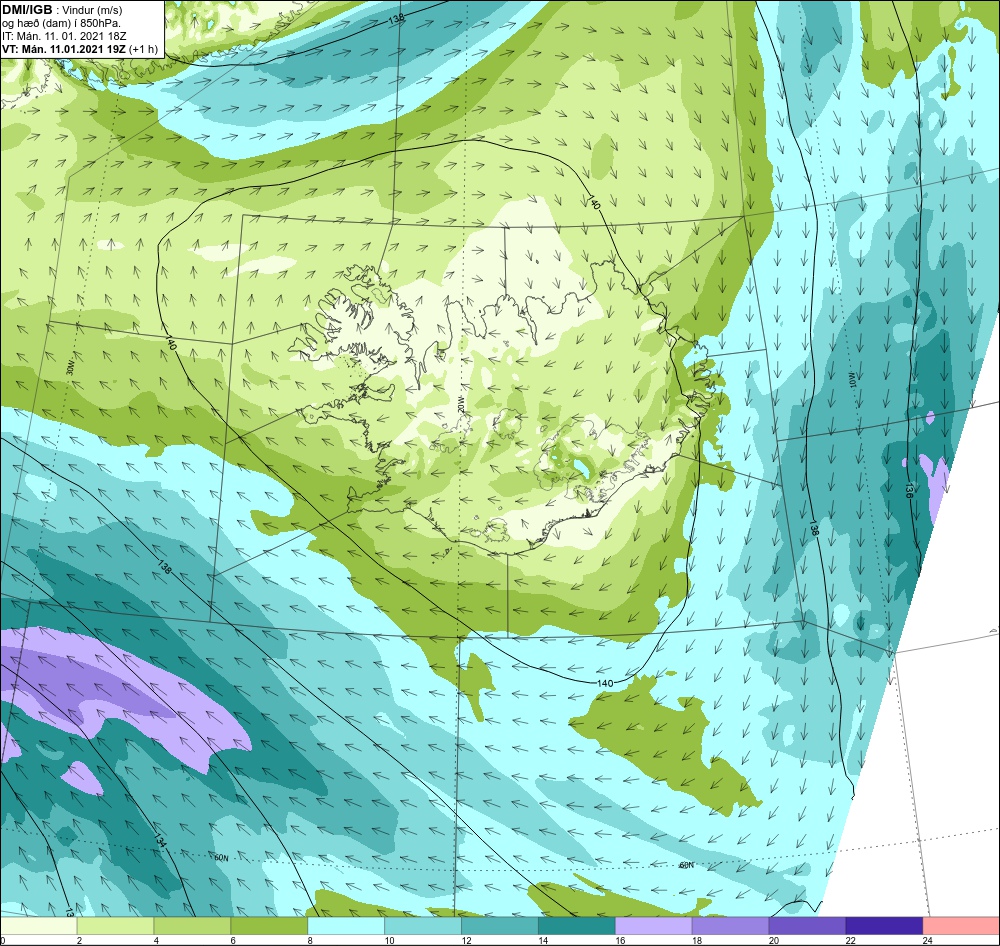Screen dimensions: 1000x946
Task: Click the teal 12–14 m/s legend swatch
Action: (500, 925)
